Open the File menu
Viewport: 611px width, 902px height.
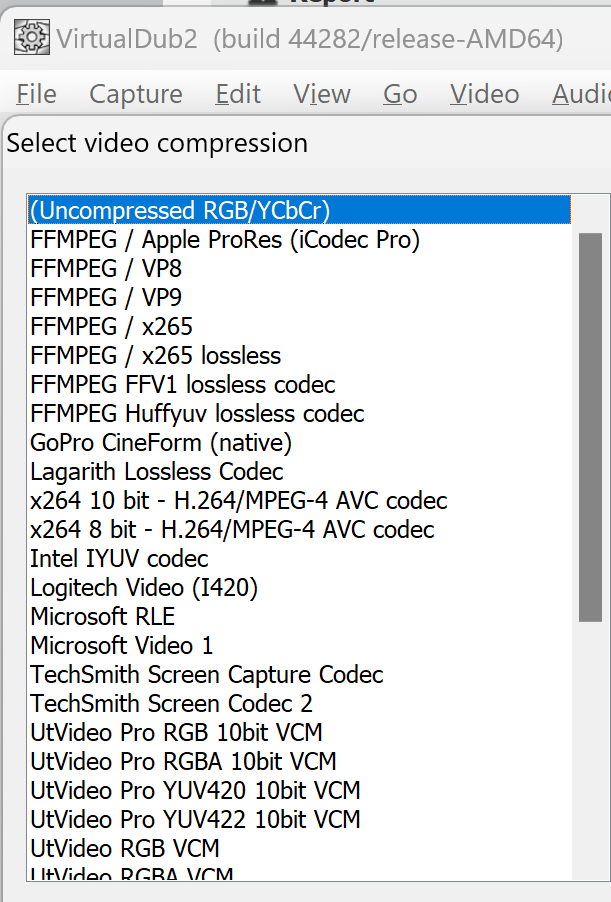click(x=37, y=94)
